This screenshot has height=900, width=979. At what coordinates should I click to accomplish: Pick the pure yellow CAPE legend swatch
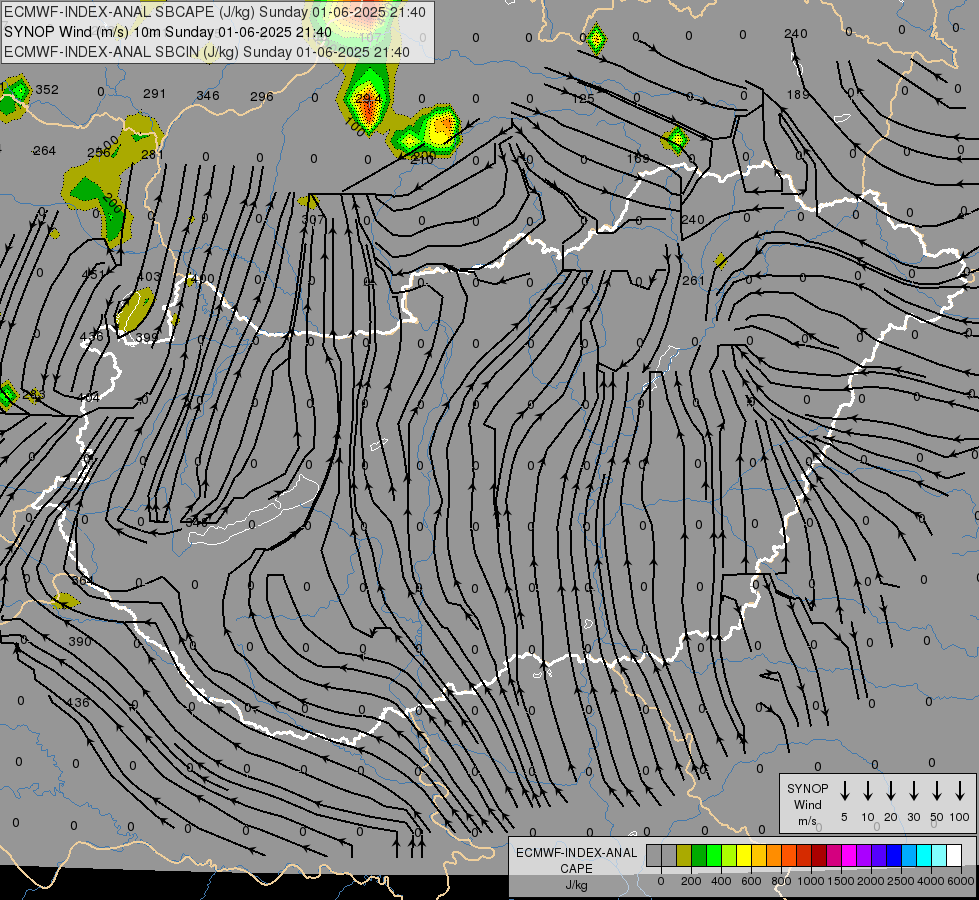(x=744, y=856)
